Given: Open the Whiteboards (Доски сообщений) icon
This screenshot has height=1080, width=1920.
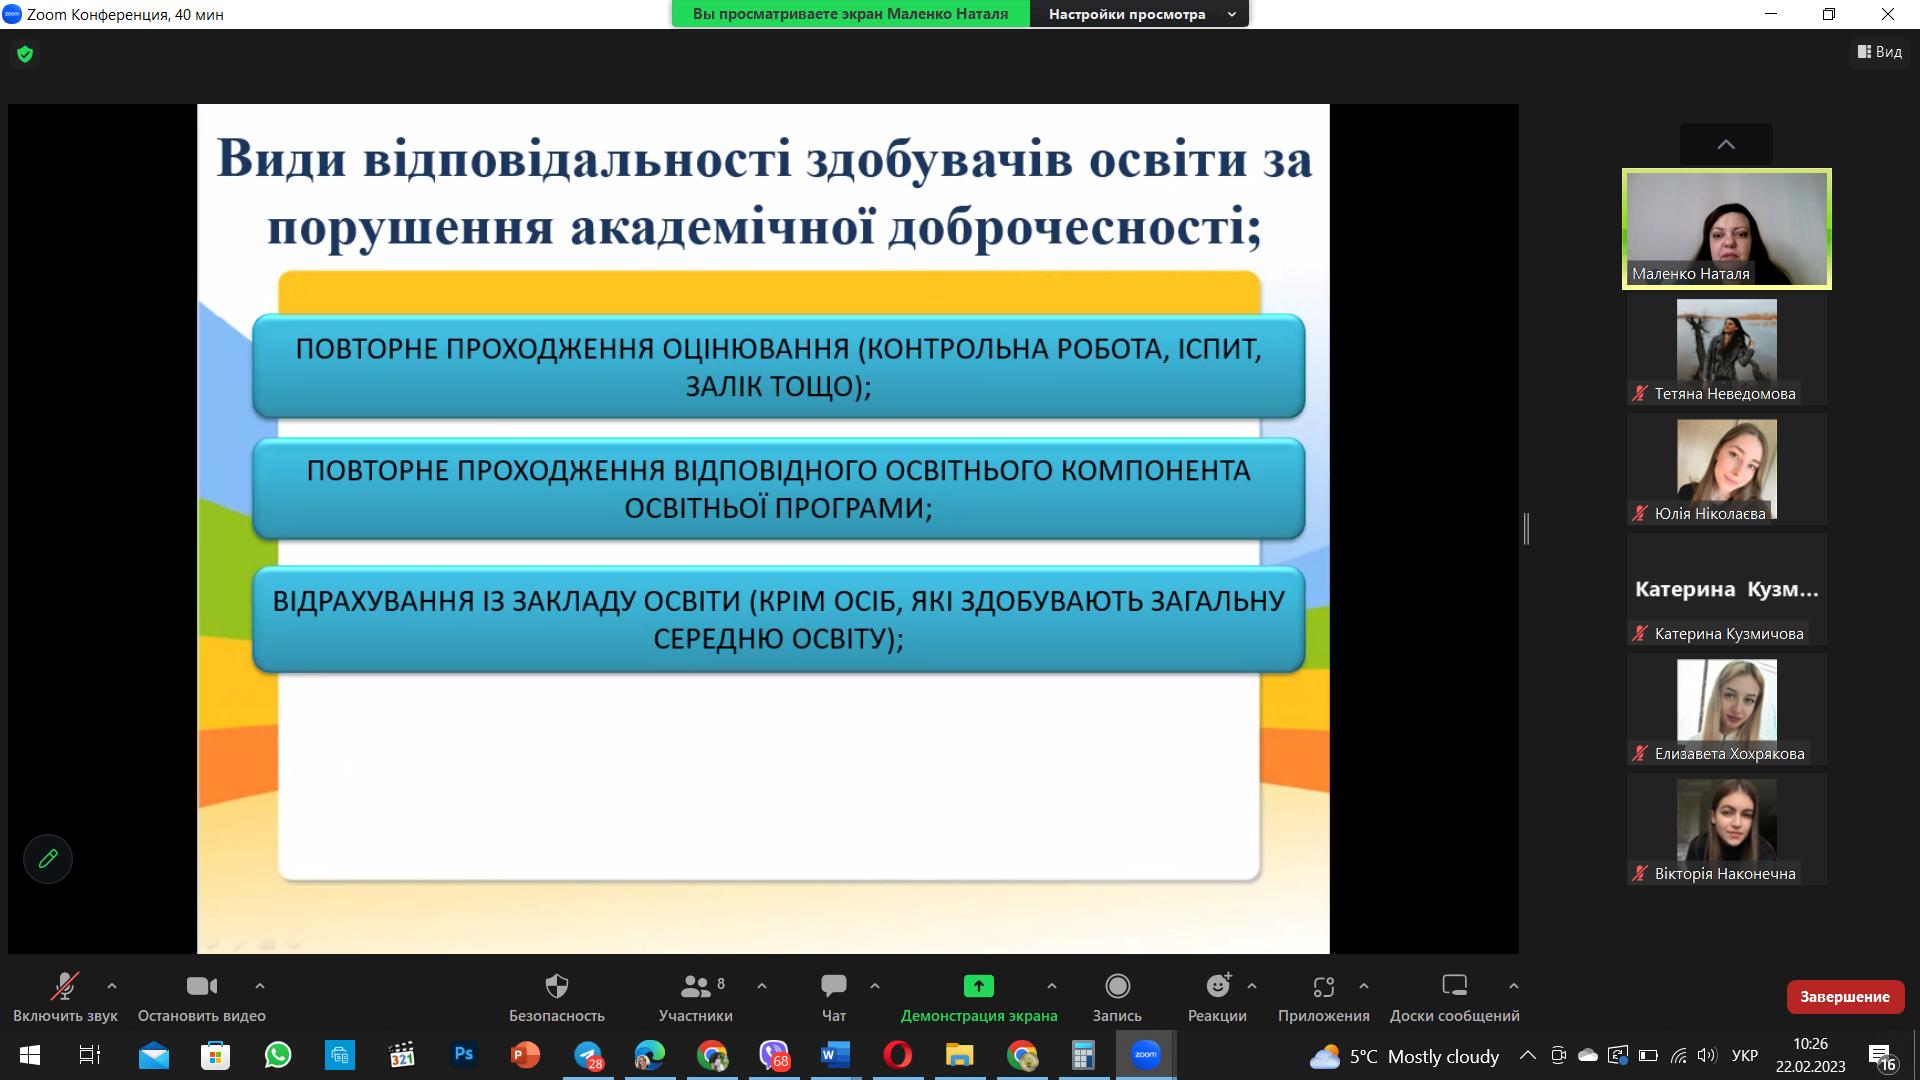Looking at the screenshot, I should 1454,987.
